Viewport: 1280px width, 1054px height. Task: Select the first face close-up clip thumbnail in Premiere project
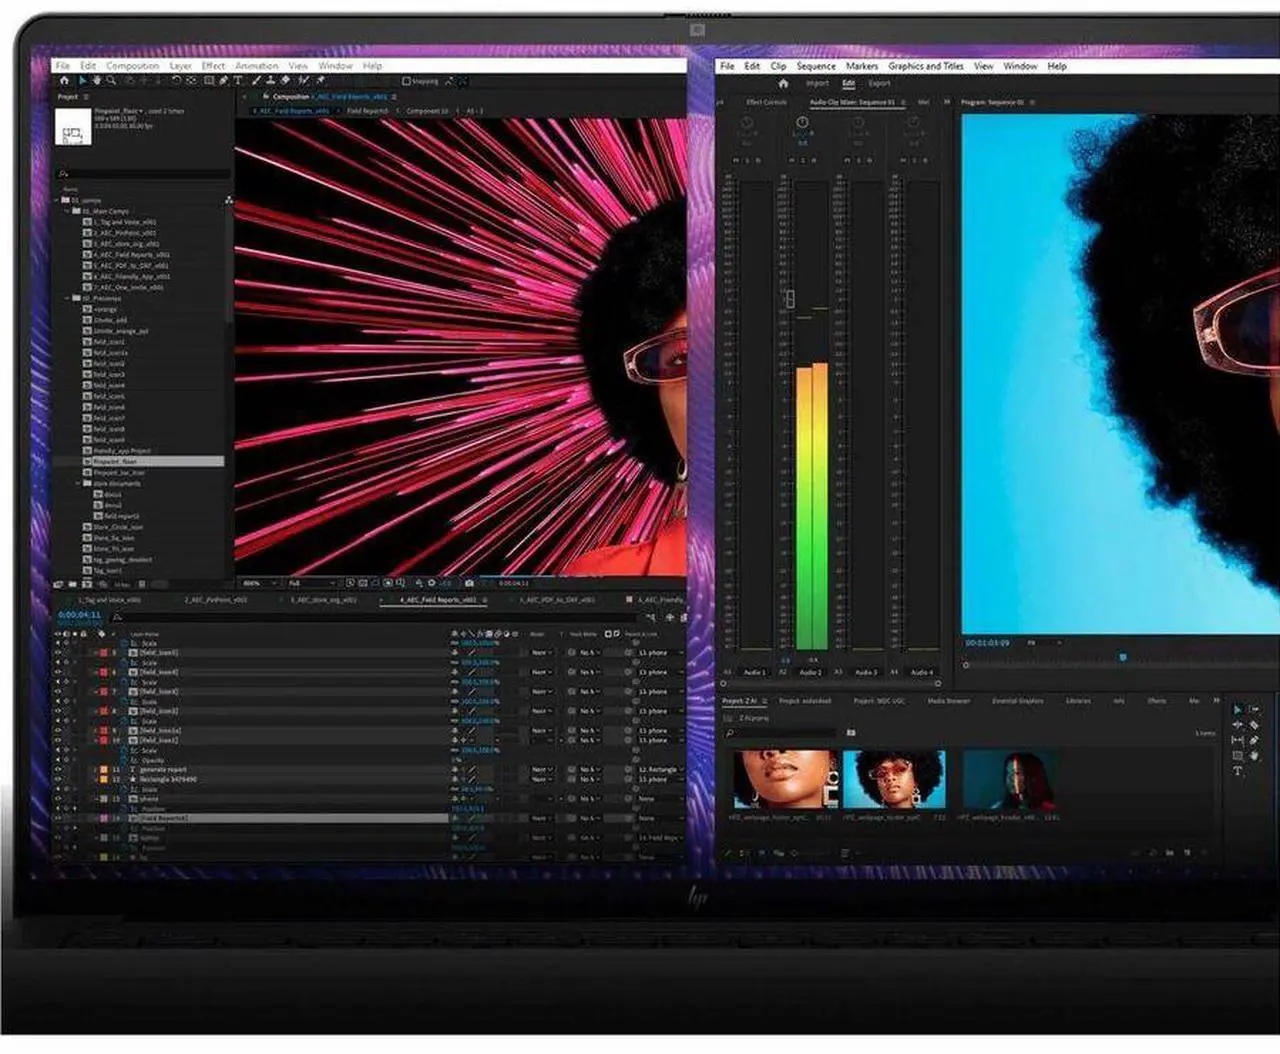tap(785, 779)
